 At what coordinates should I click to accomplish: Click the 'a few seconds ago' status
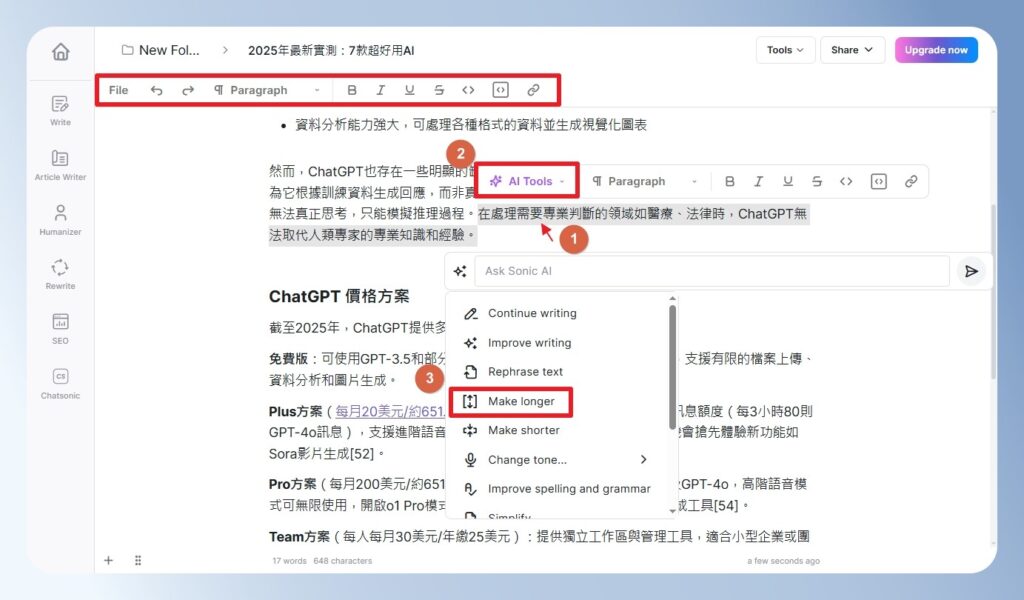click(783, 561)
